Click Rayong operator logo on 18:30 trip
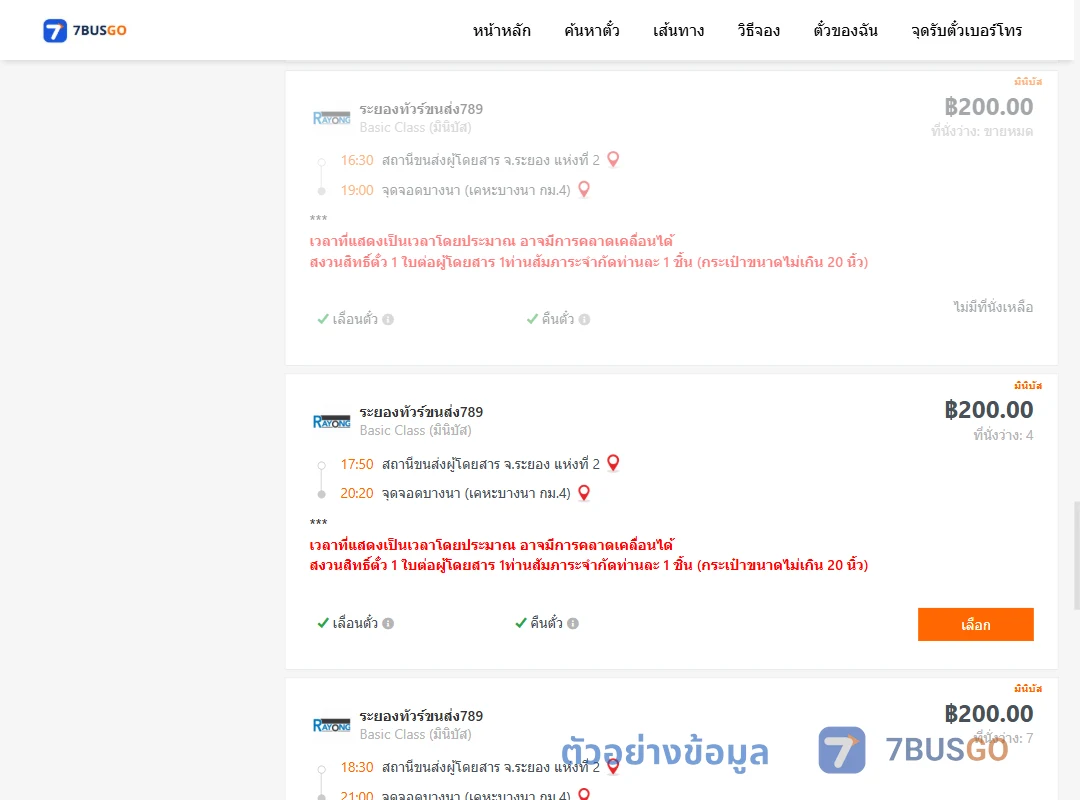The width and height of the screenshot is (1080, 800). pos(332,725)
